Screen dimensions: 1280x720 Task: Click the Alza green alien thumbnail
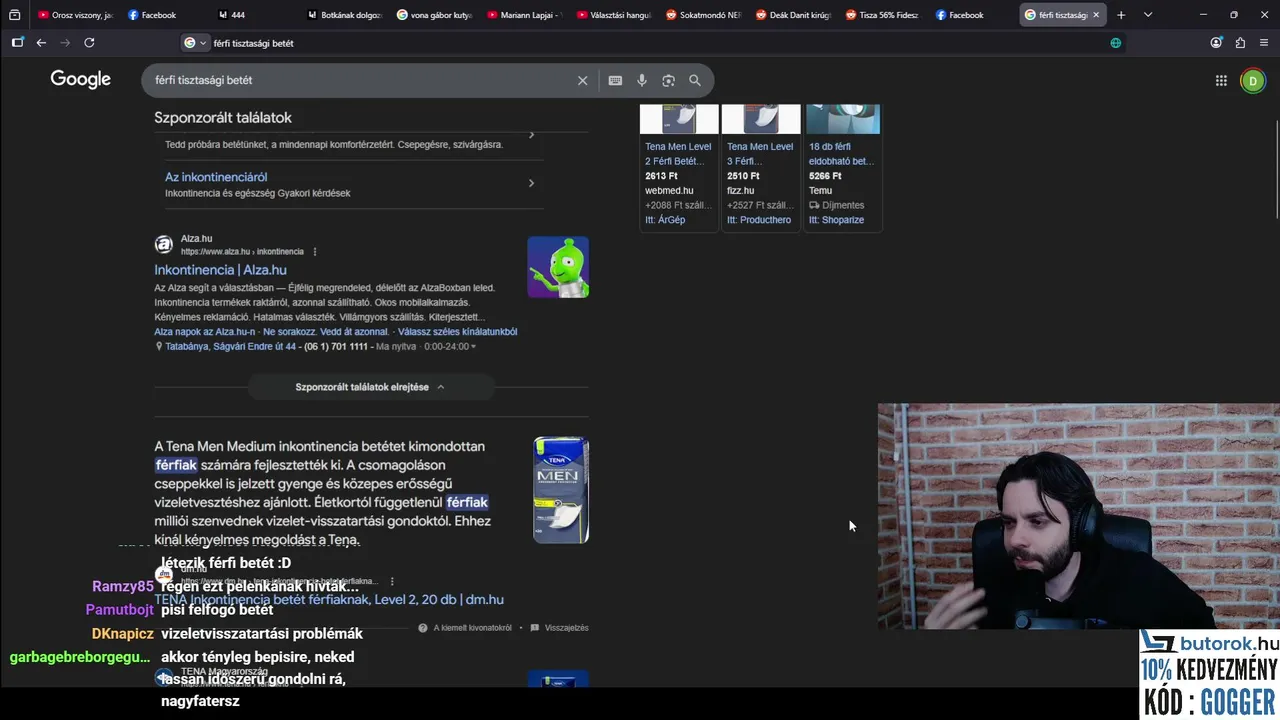(x=558, y=267)
